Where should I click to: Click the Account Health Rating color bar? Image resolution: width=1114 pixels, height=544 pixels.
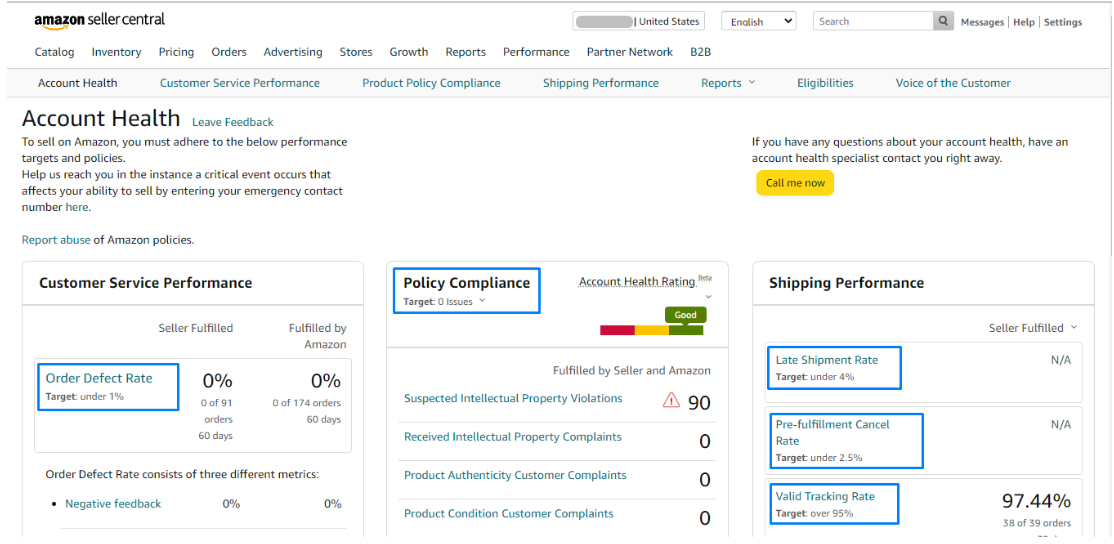click(x=651, y=330)
